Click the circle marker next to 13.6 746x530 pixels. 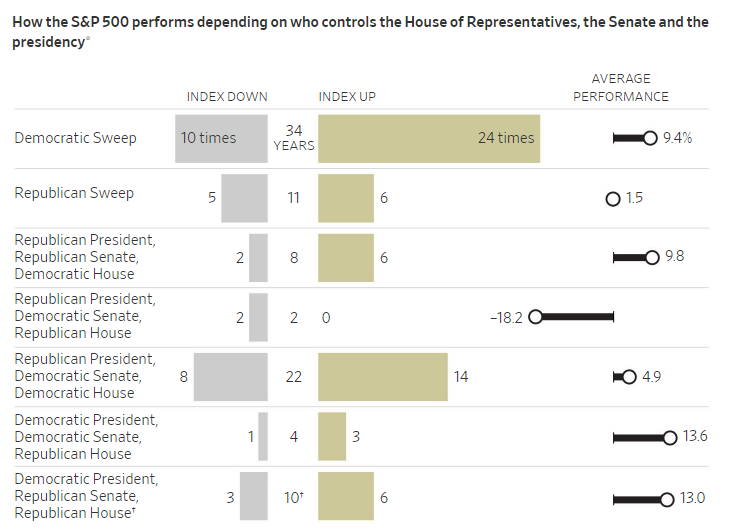coord(669,436)
